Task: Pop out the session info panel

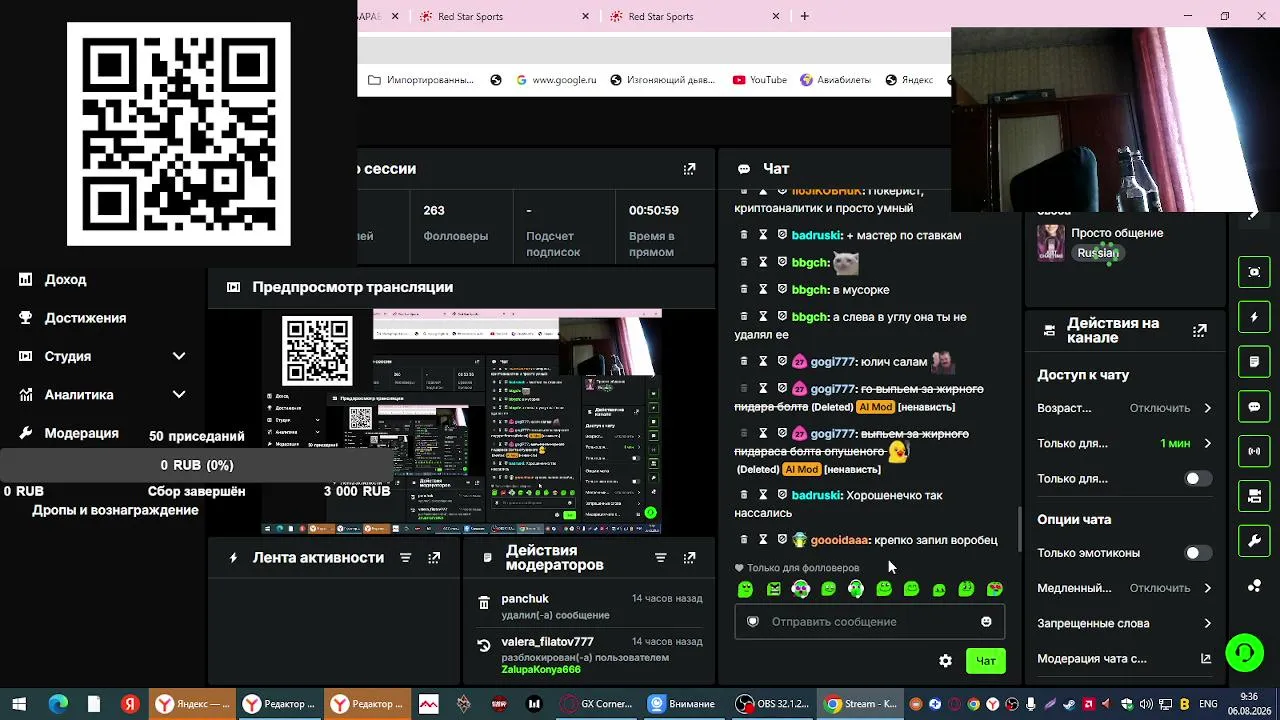Action: coord(689,169)
